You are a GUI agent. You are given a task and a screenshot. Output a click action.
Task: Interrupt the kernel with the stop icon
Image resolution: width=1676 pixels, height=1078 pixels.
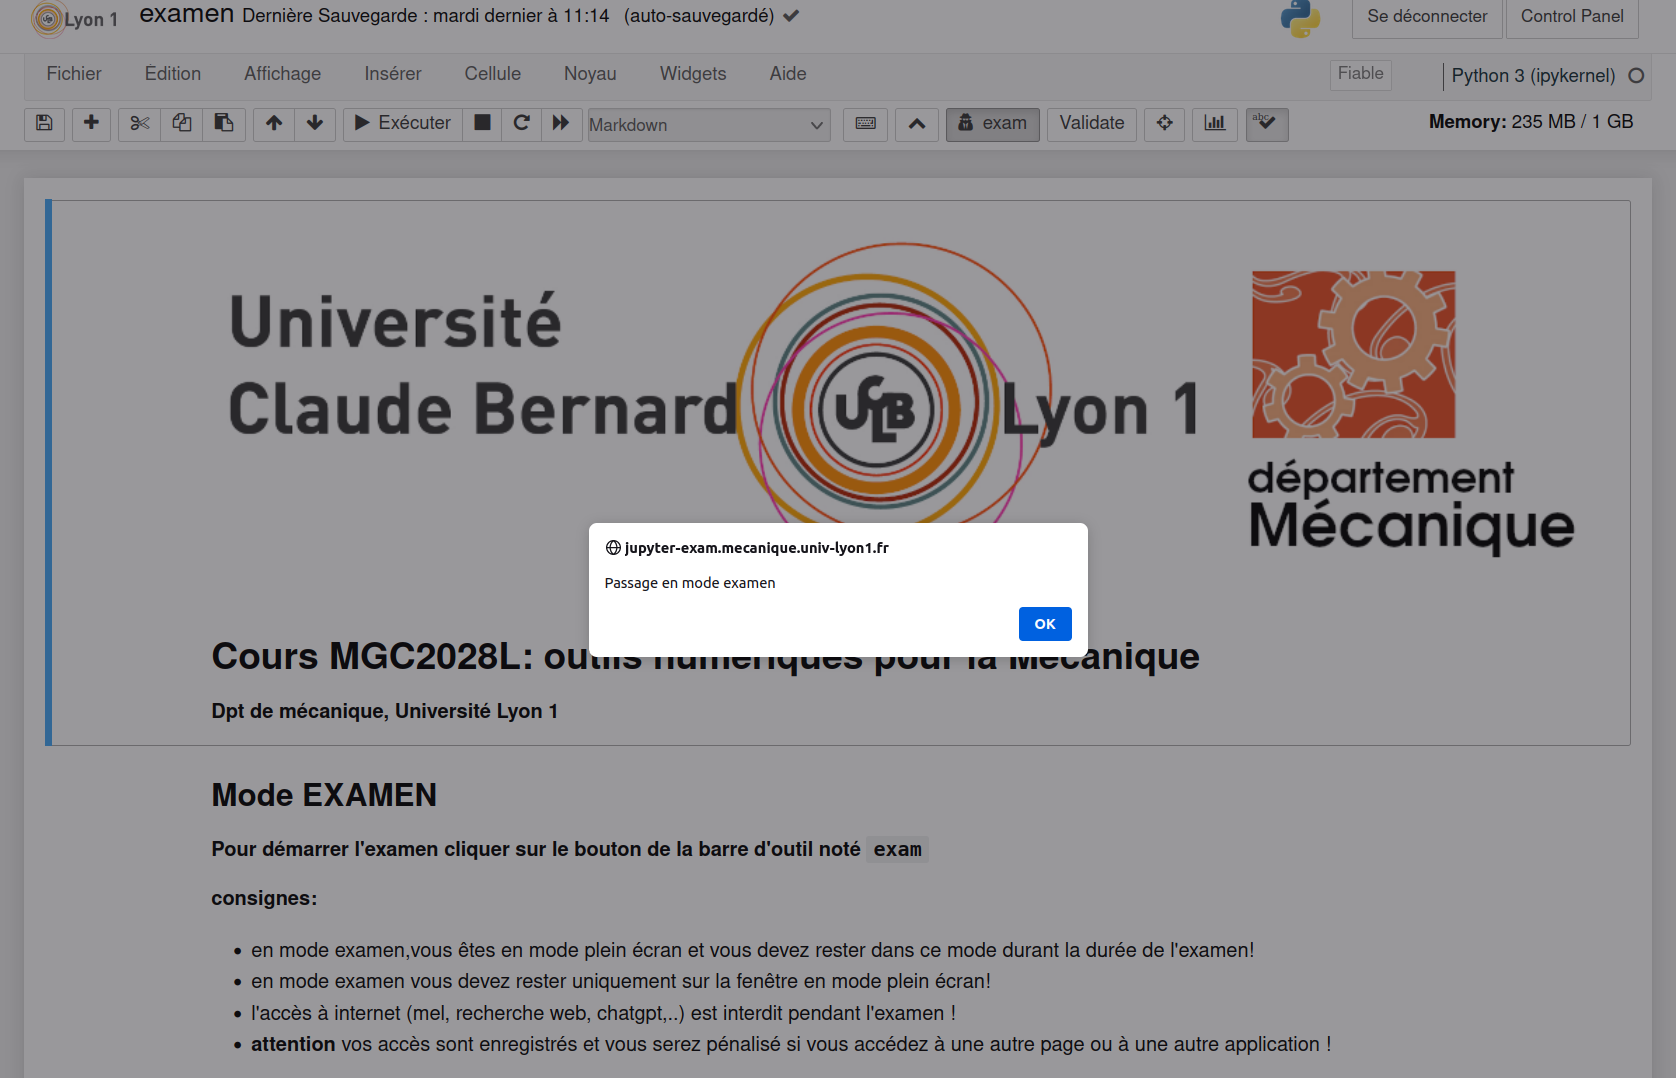(482, 123)
